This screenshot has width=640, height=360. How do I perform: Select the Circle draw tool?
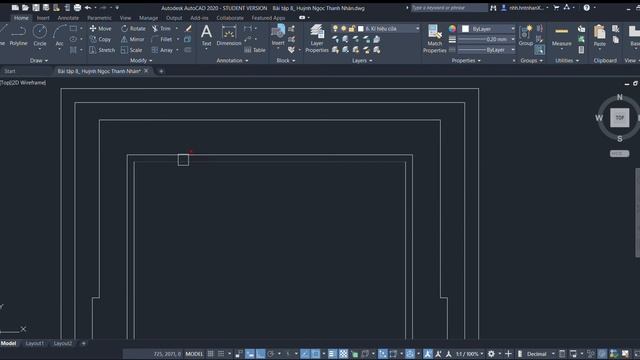point(40,36)
